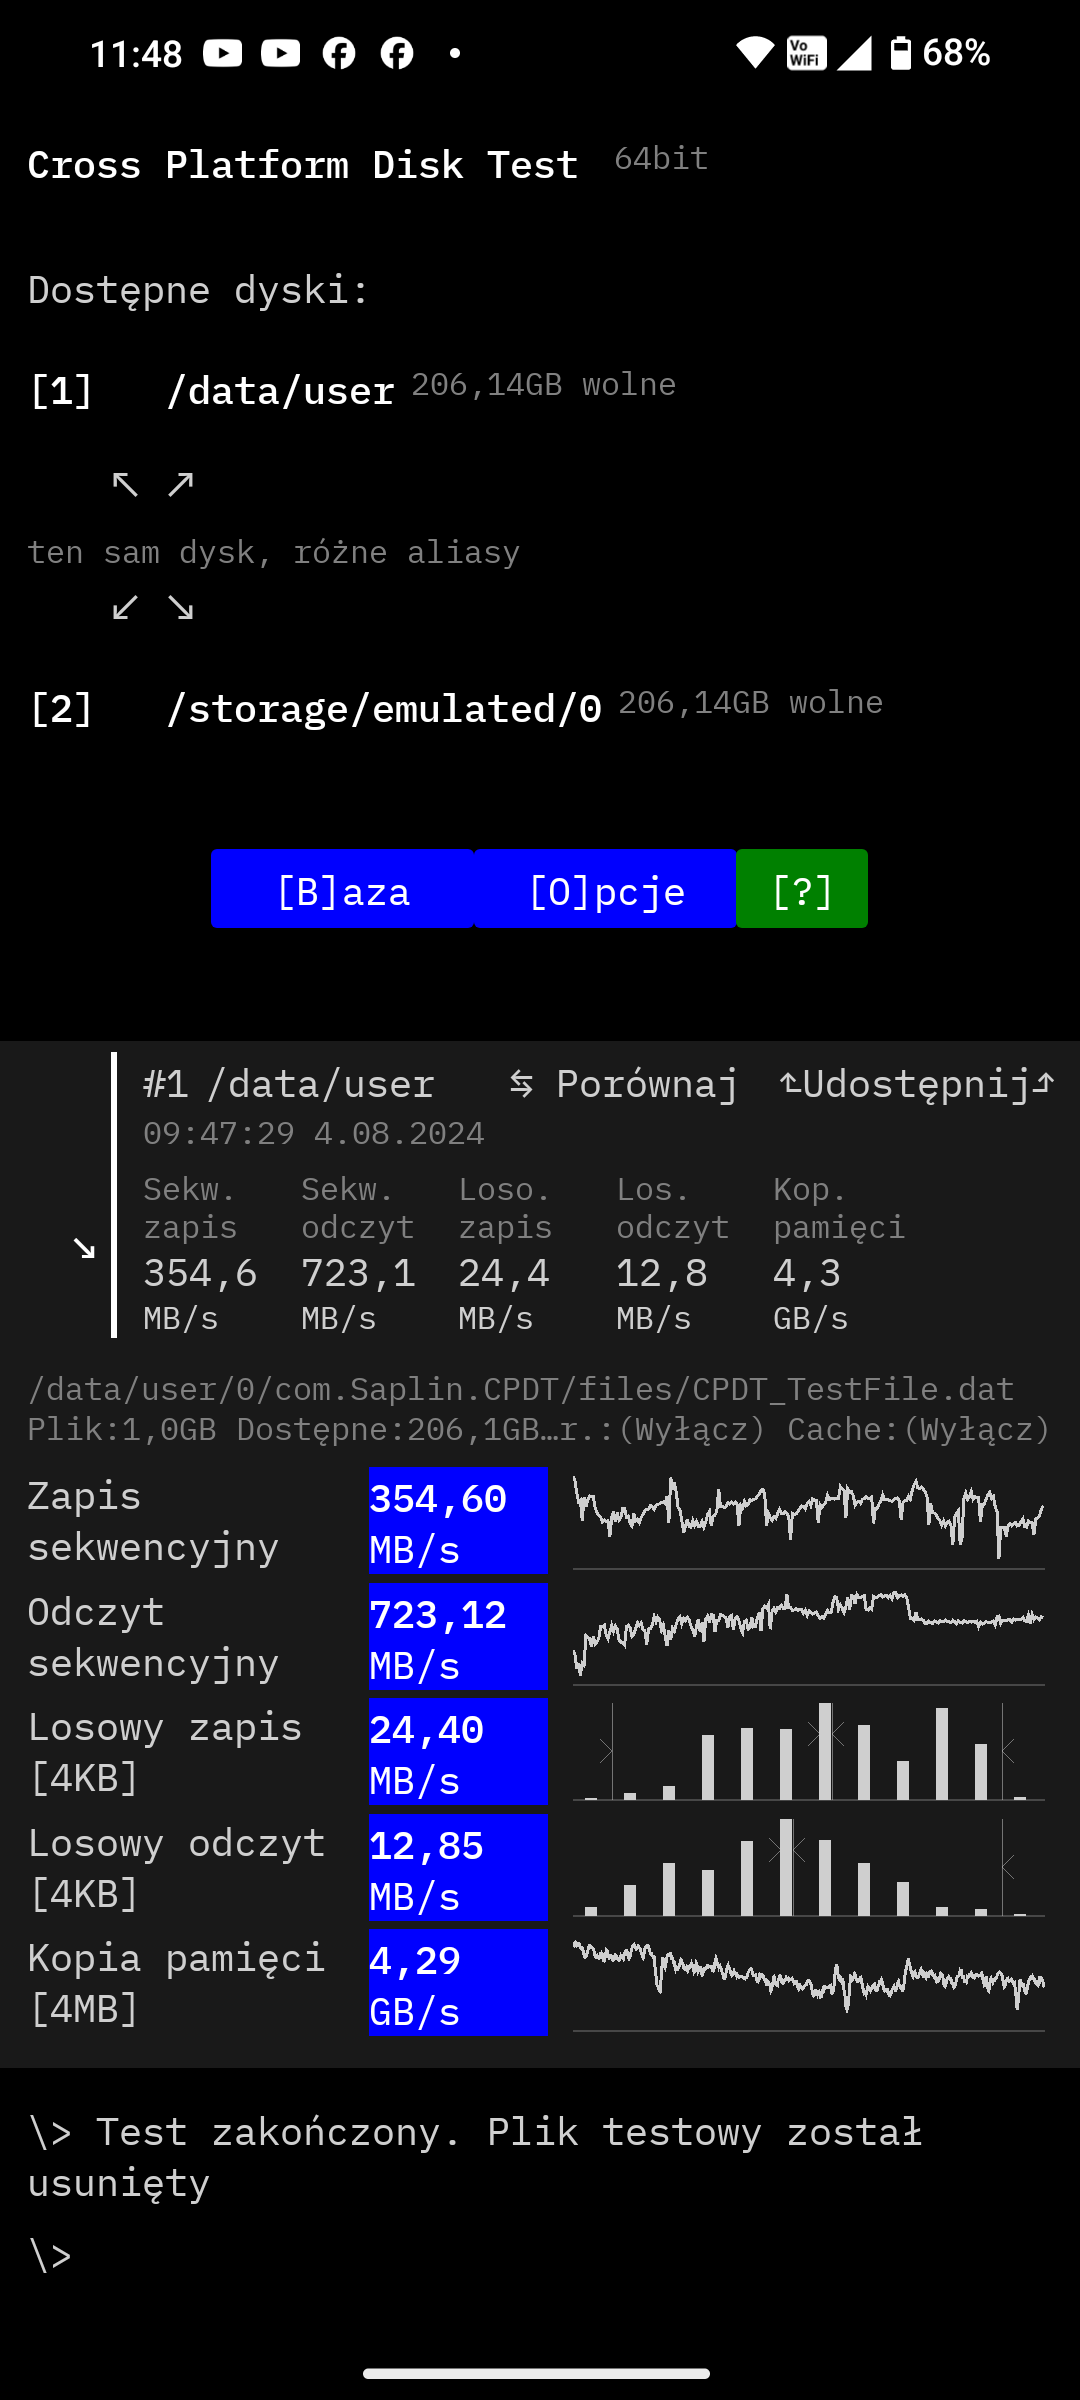Collapse result #1 with the arrow icon
Image resolution: width=1080 pixels, height=2400 pixels.
[84, 1247]
